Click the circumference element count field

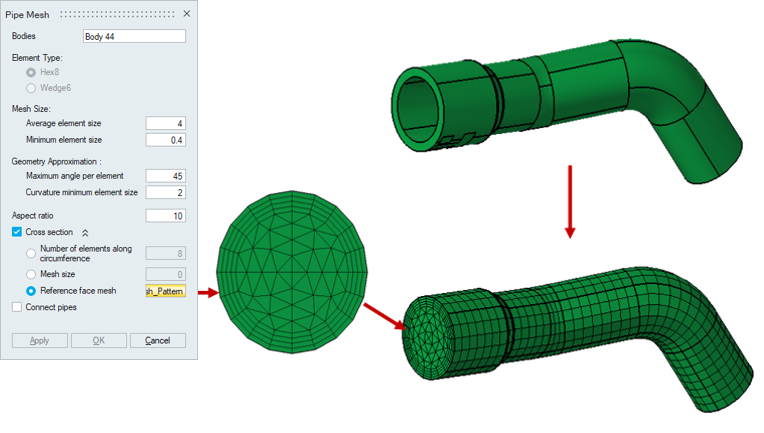click(x=166, y=253)
